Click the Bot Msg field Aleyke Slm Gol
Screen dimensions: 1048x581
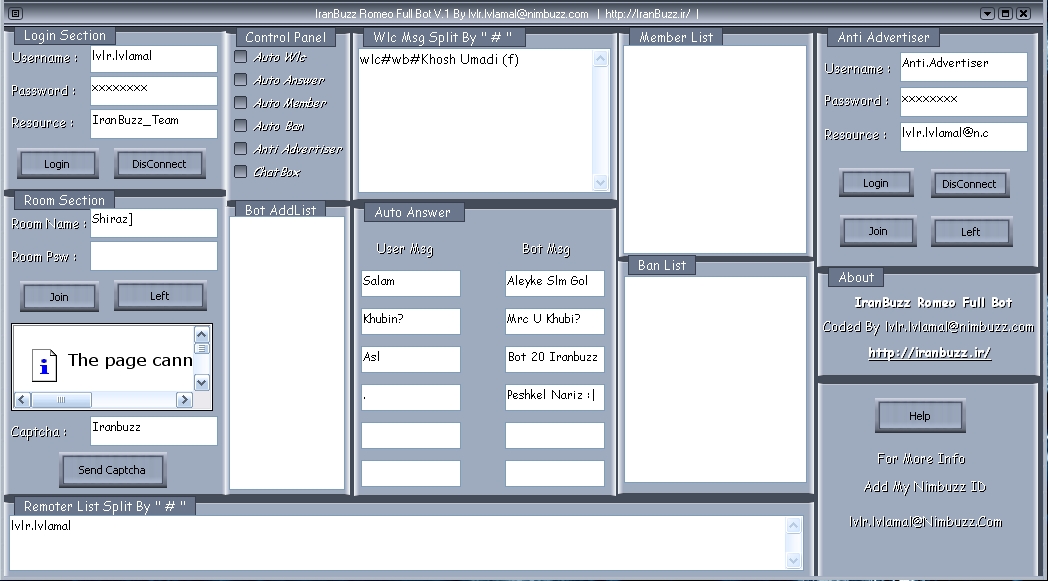(x=555, y=283)
